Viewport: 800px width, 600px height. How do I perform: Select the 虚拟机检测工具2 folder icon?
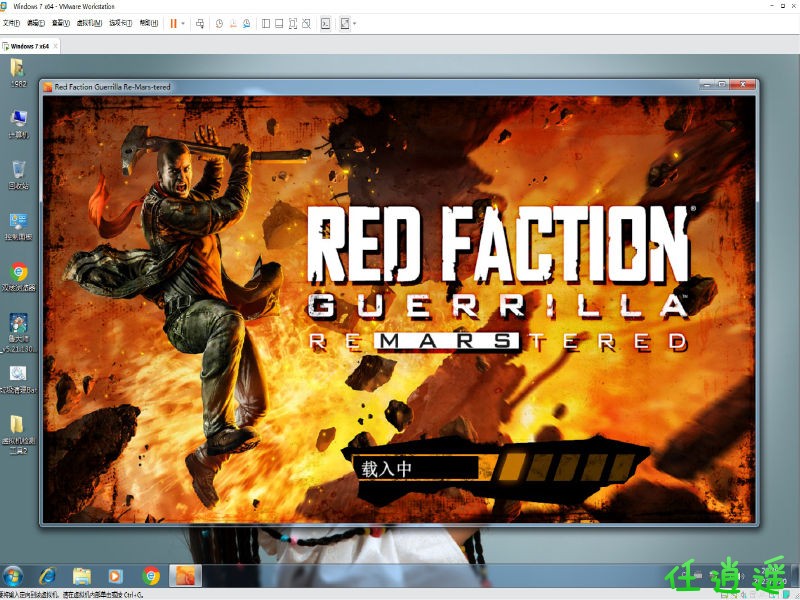point(18,434)
